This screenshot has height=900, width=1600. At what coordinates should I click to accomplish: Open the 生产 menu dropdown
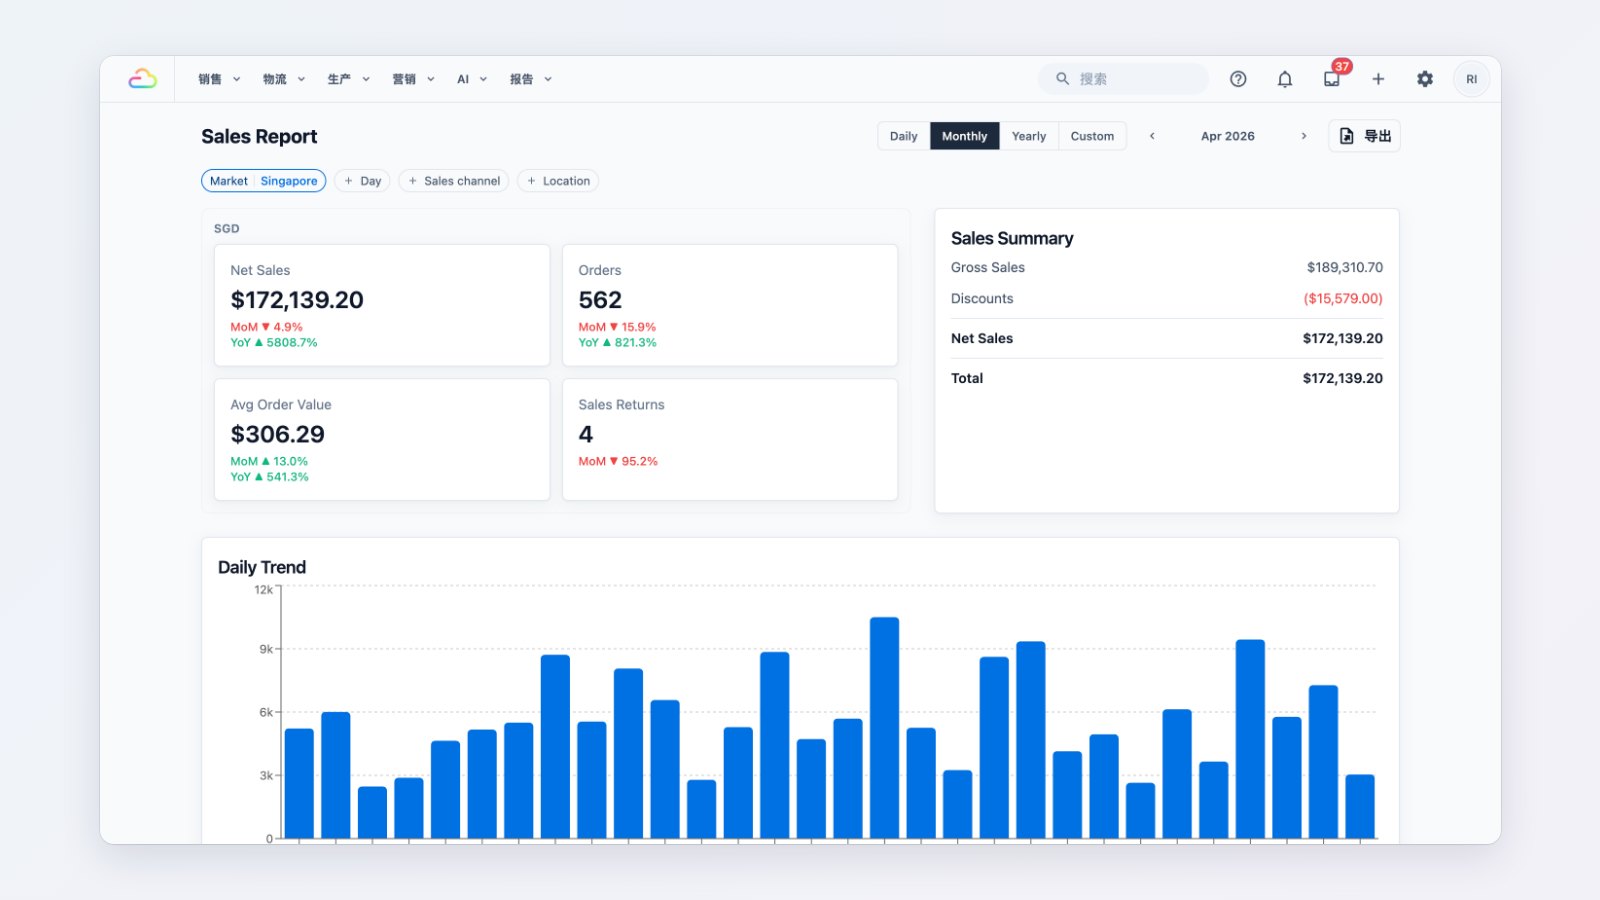[x=349, y=79]
